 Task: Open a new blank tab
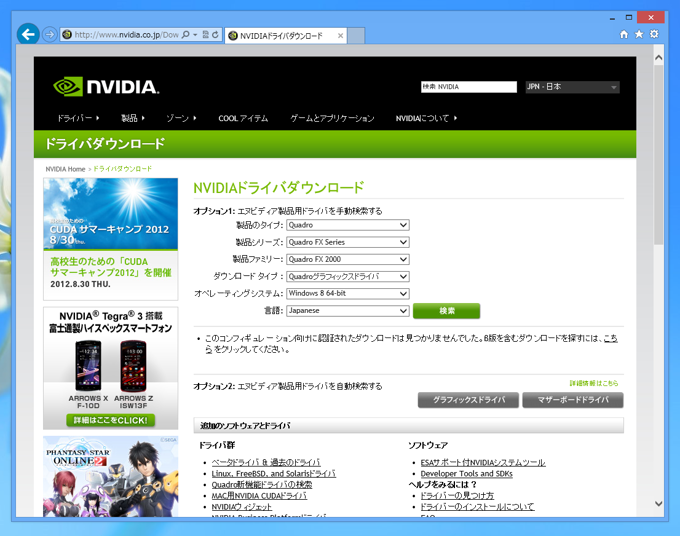356,36
